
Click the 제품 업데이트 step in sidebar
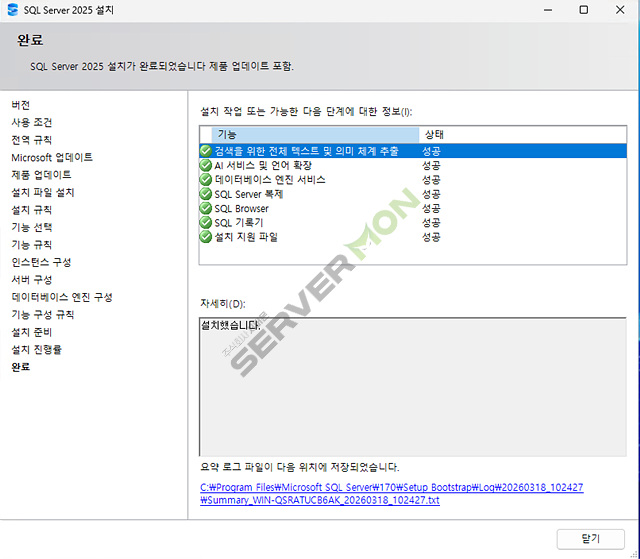pos(41,175)
